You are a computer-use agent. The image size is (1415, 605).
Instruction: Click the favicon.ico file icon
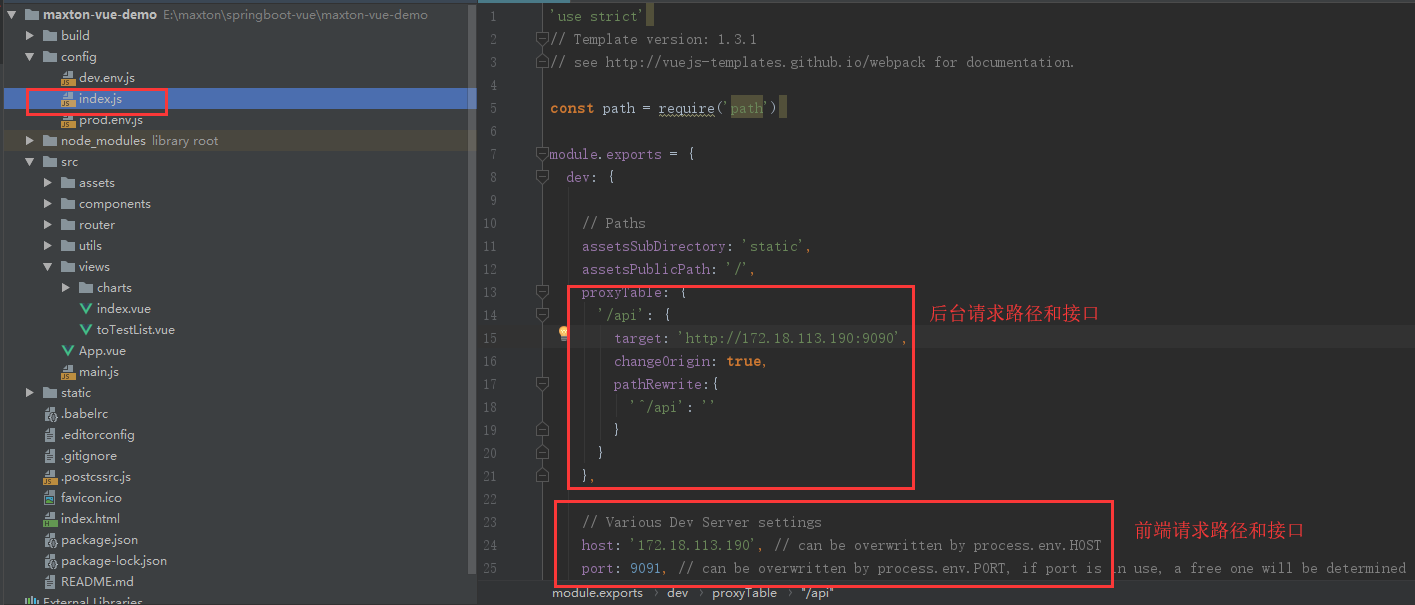[x=49, y=498]
